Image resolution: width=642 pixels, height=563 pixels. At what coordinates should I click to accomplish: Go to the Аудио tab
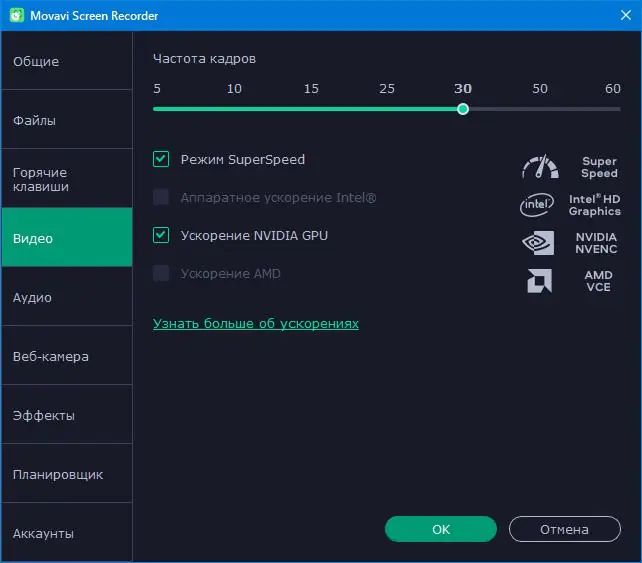point(67,297)
